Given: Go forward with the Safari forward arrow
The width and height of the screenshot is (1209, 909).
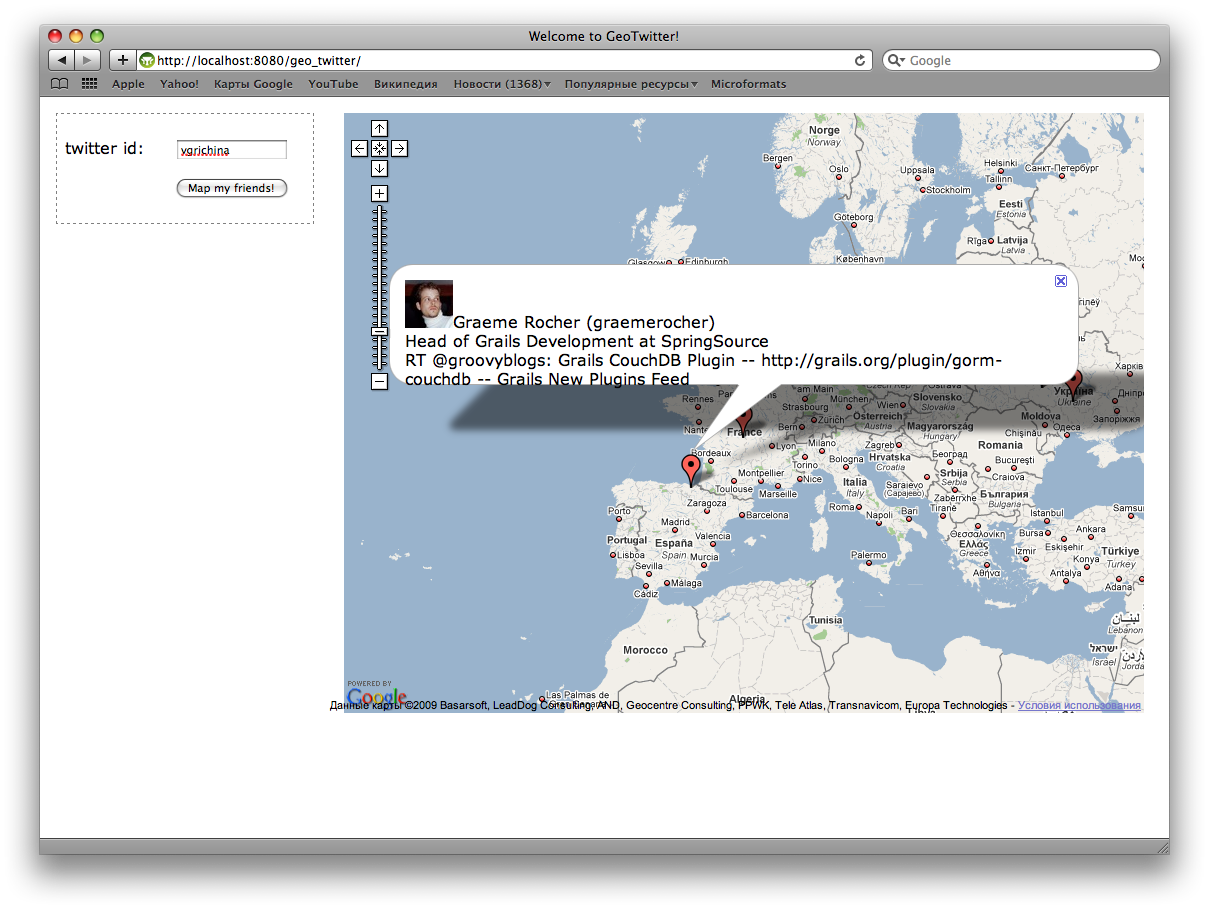Looking at the screenshot, I should 88,60.
